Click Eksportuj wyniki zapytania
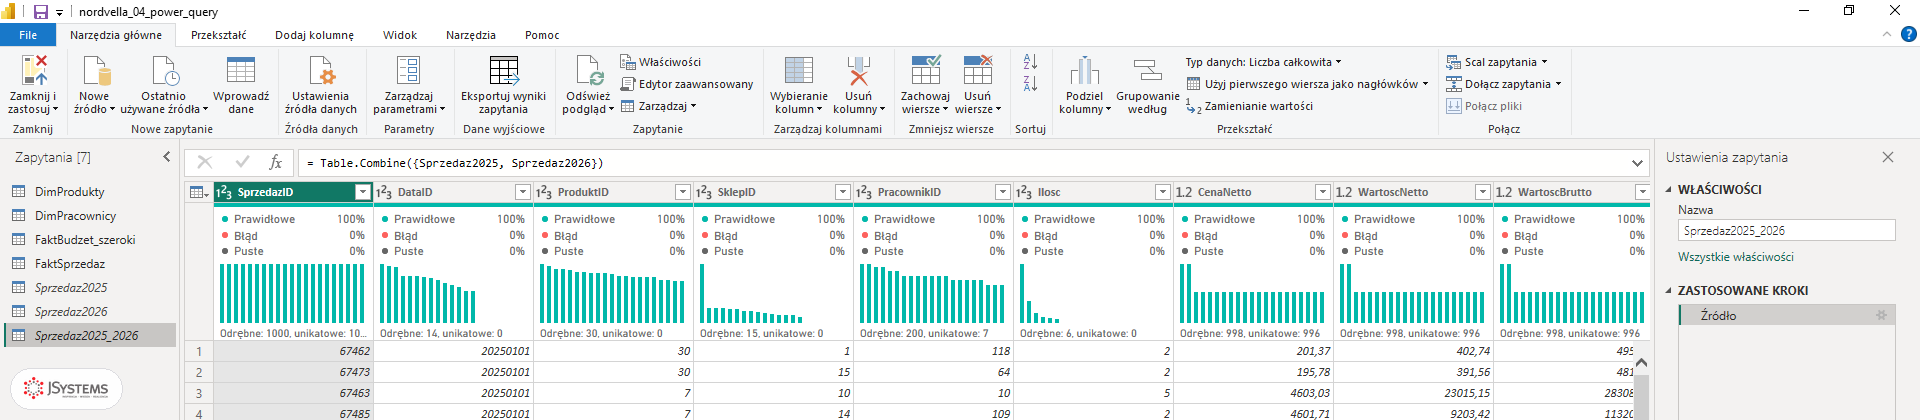 [503, 85]
